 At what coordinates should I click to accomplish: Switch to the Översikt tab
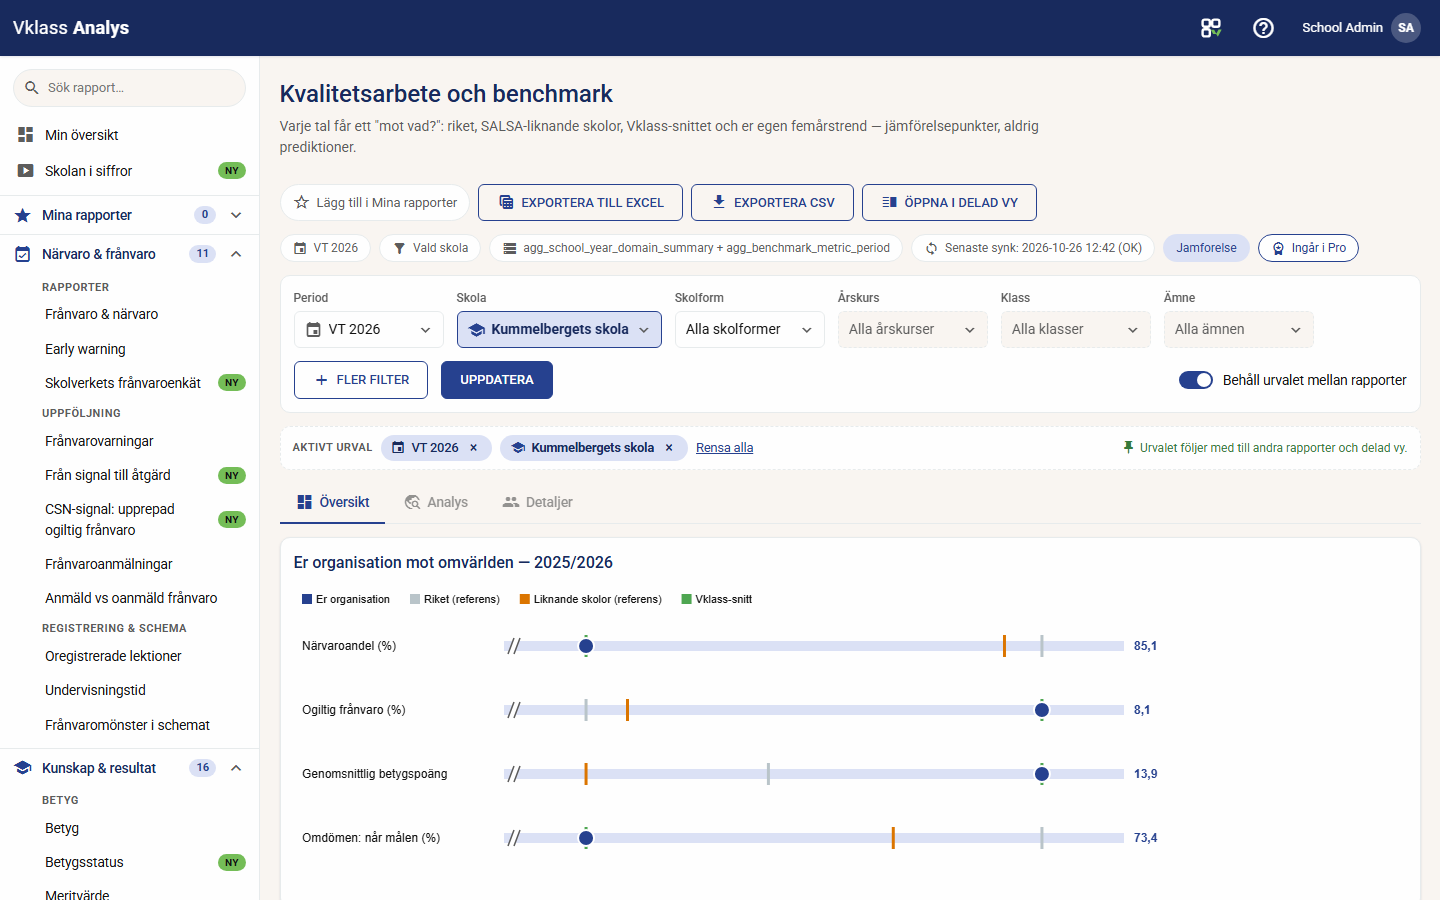(x=333, y=502)
